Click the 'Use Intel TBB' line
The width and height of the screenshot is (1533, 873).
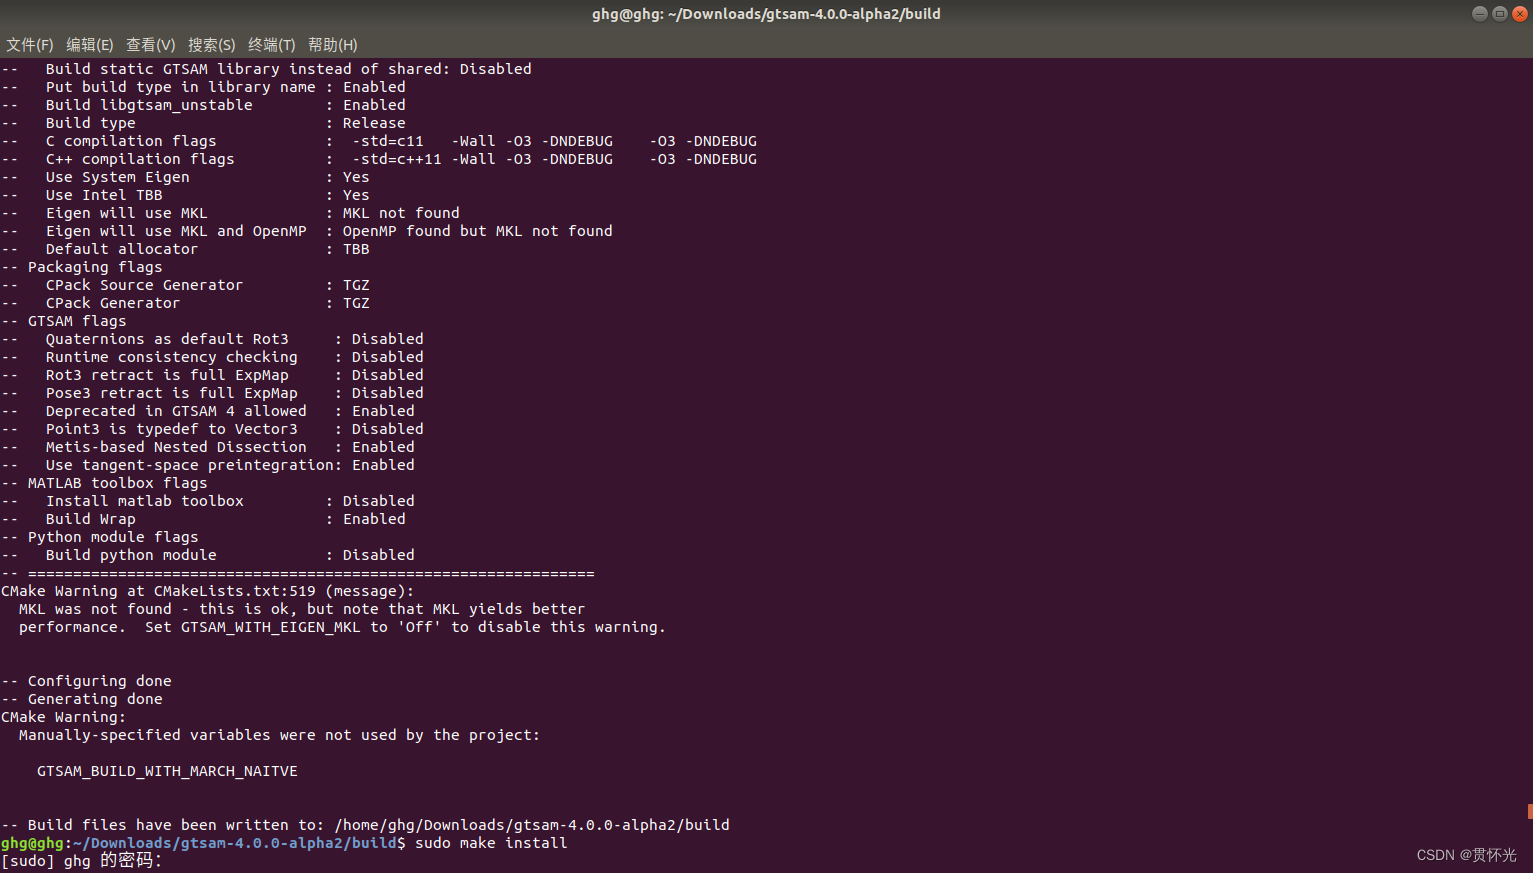(185, 195)
